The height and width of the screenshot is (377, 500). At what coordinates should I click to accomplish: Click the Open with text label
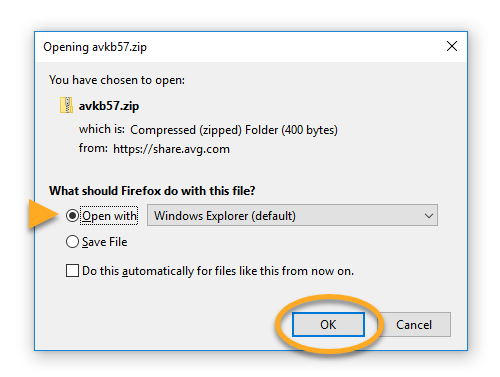(109, 216)
